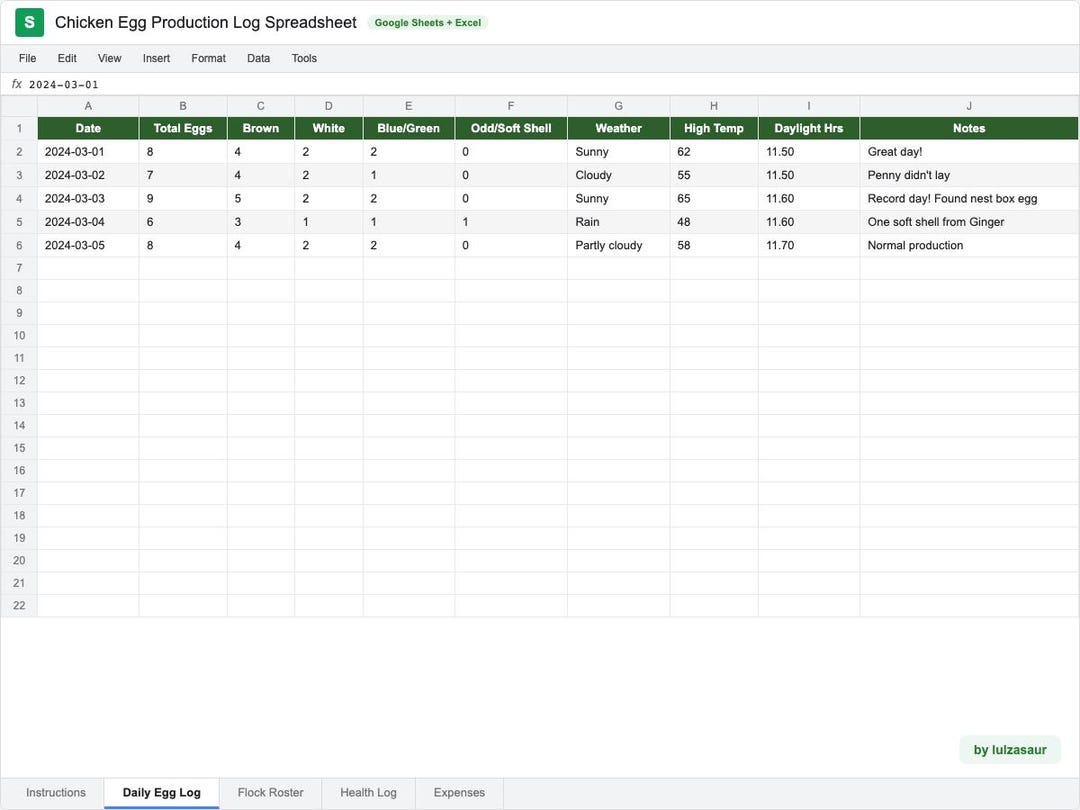Open the Expenses sheet tab
1080x810 pixels.
pyautogui.click(x=459, y=793)
